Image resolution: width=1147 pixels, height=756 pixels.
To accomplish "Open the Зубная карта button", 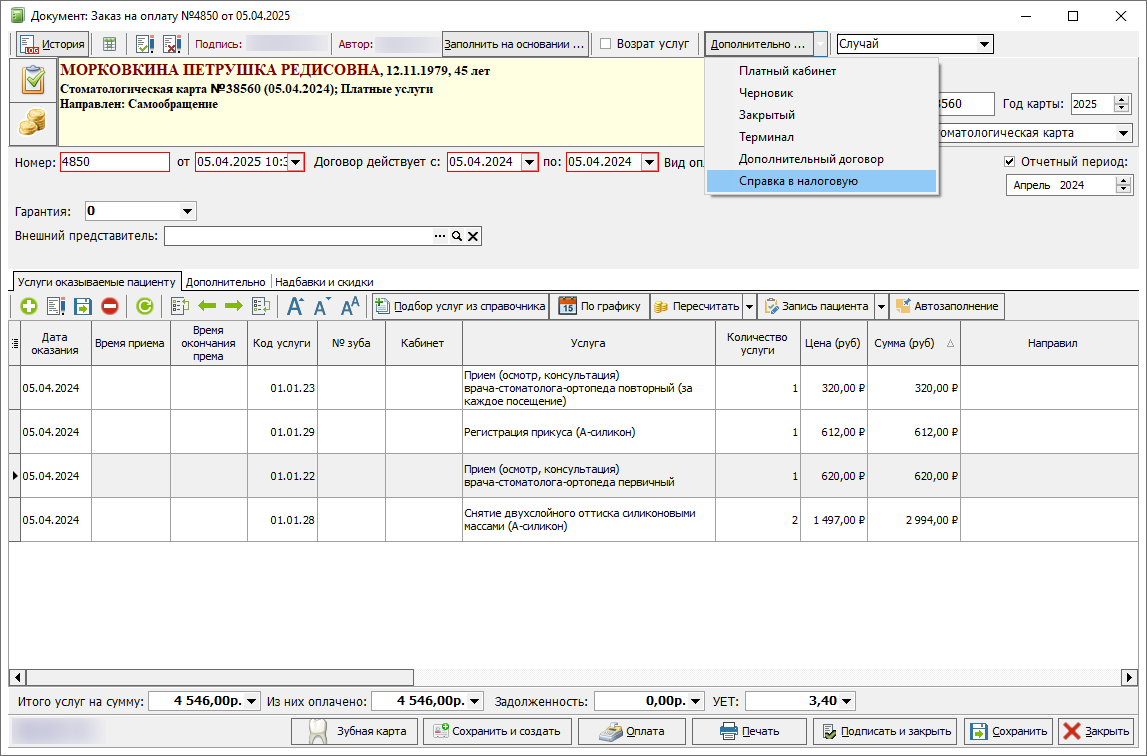I will (x=356, y=731).
